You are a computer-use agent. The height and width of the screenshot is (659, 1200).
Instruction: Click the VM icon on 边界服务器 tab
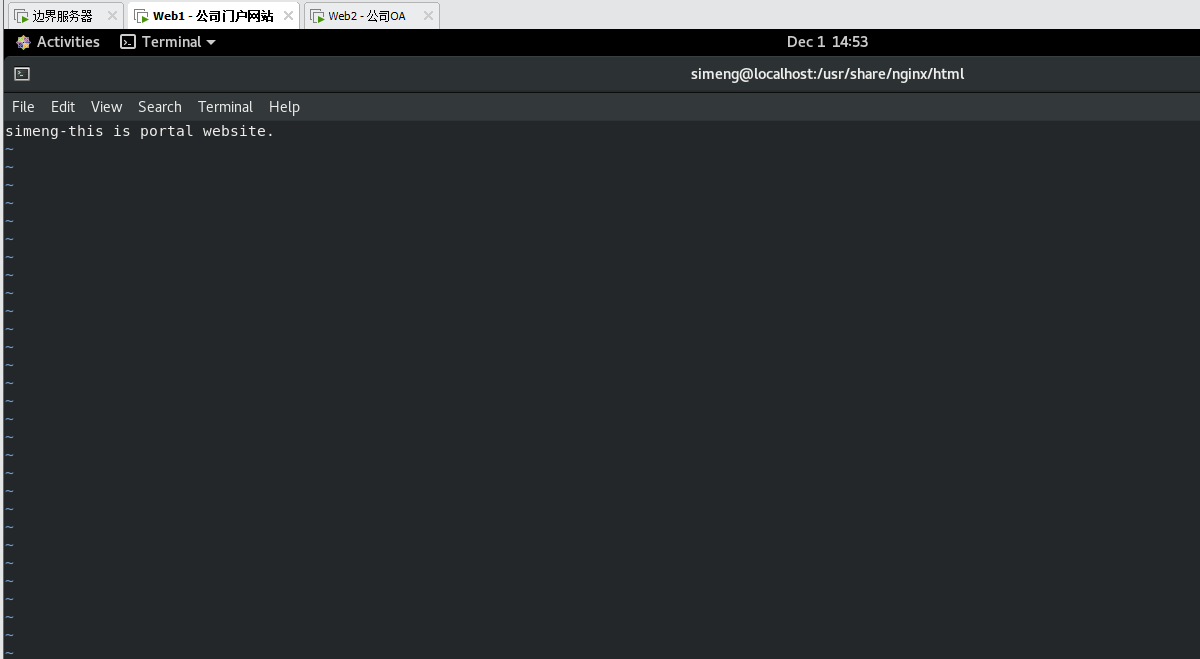(20, 16)
